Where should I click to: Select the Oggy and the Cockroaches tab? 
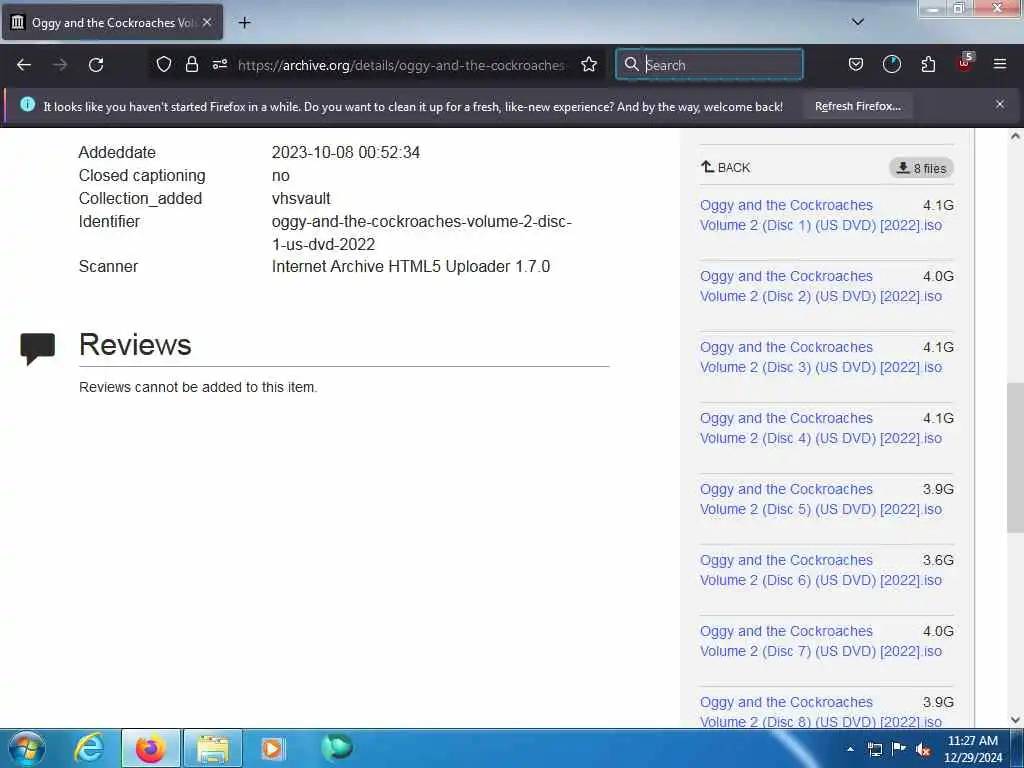tap(112, 22)
